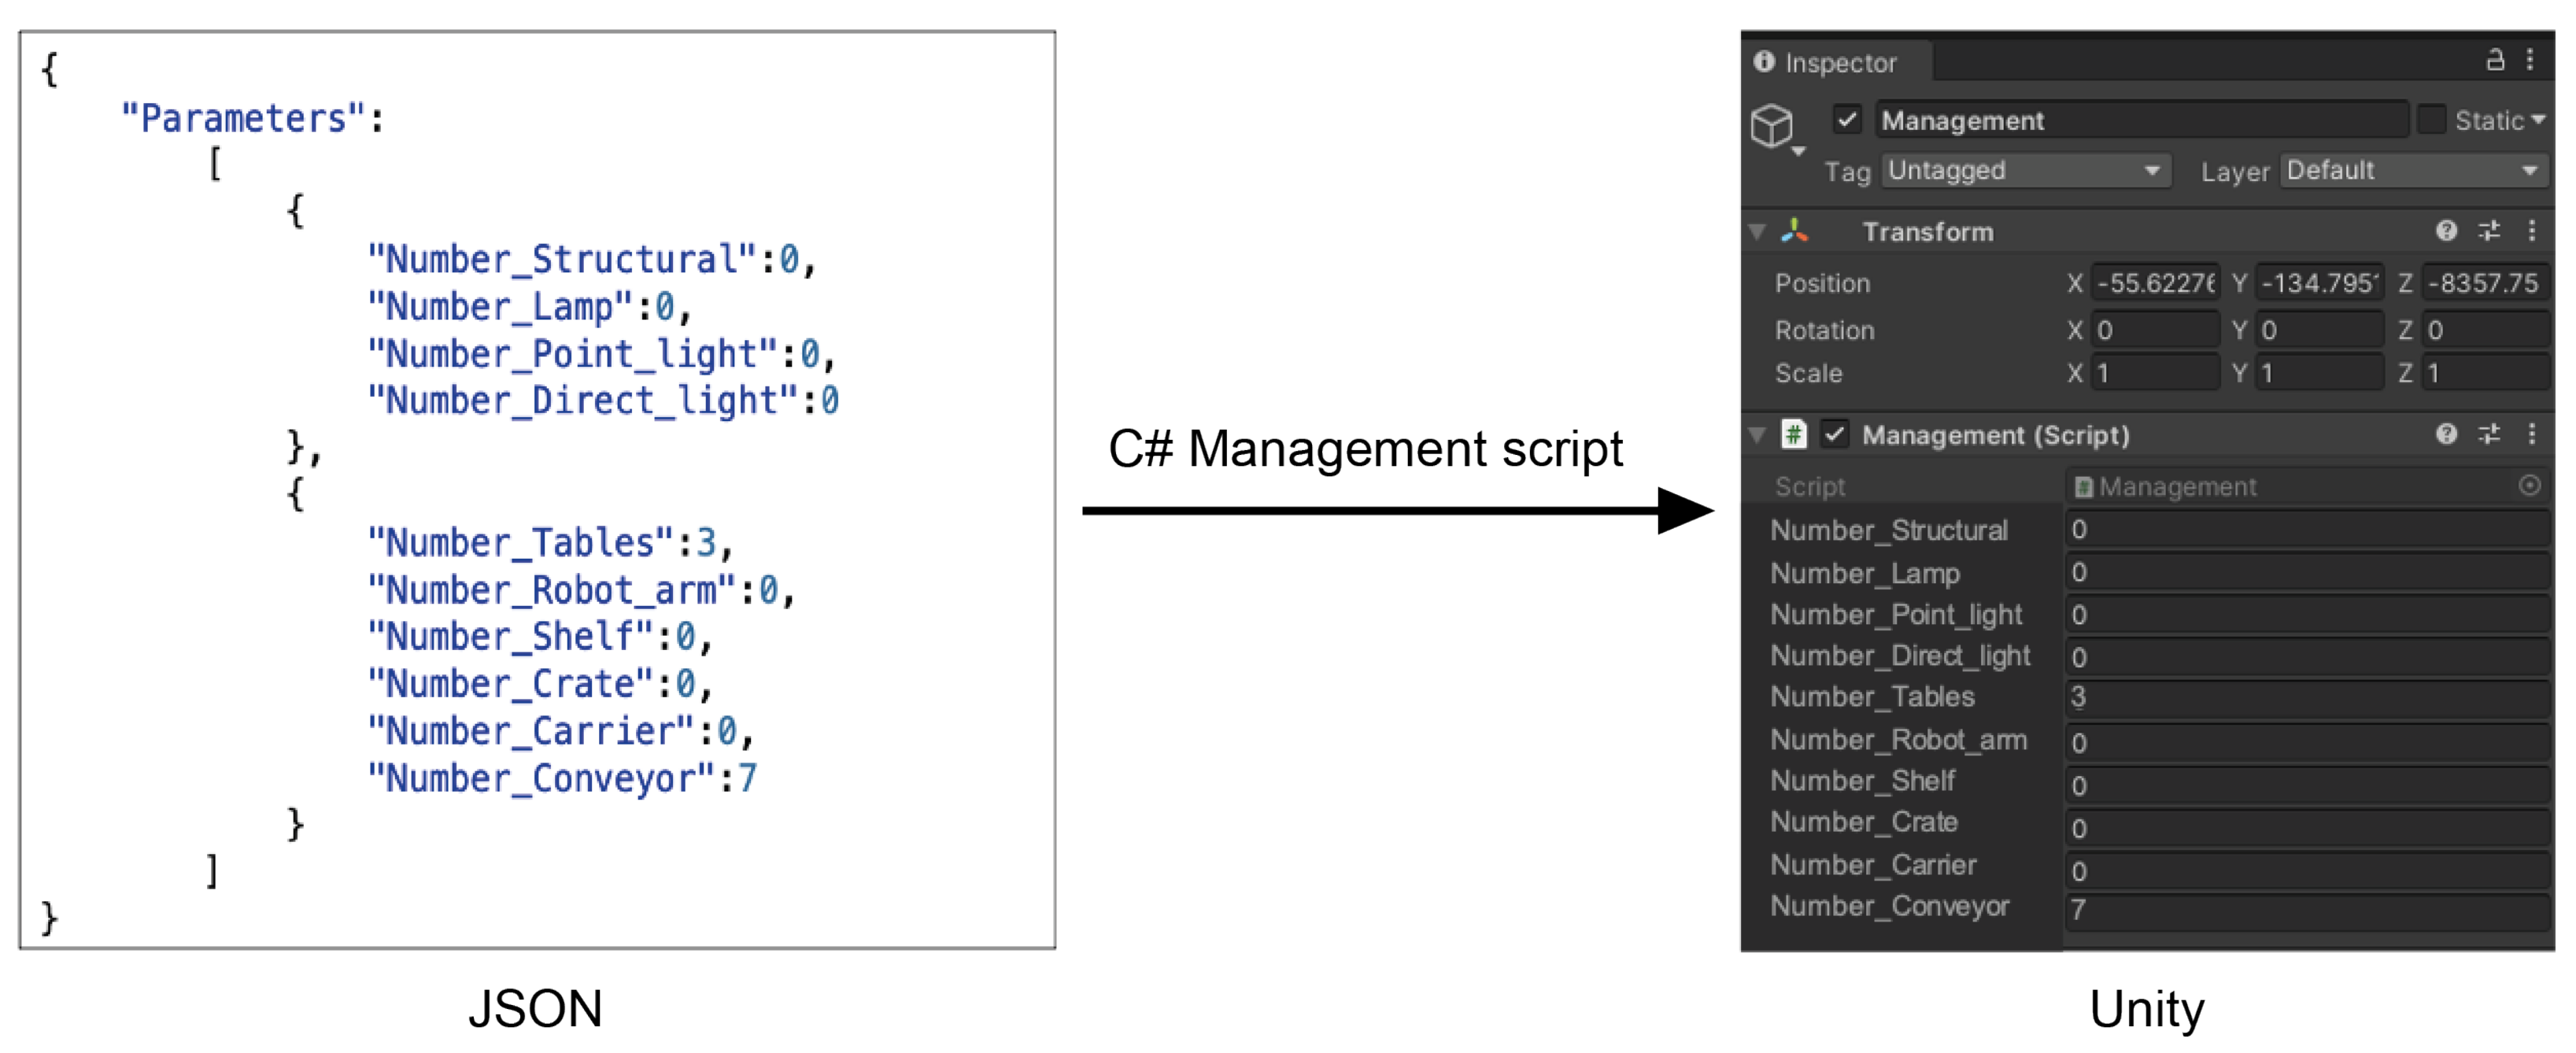Enable the Static checkbox
Viewport: 2576px width, 1053px height.
(2431, 120)
